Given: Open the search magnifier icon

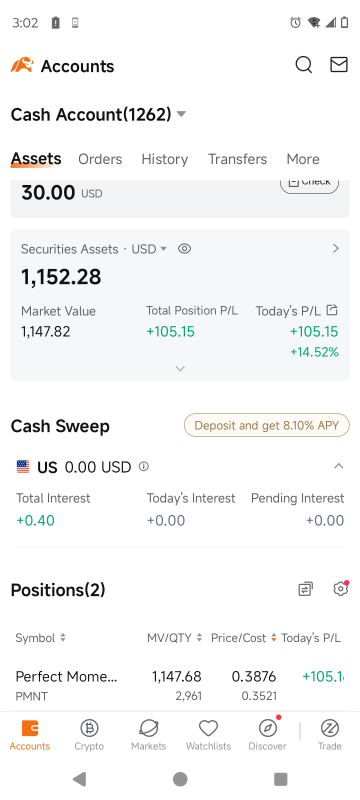Looking at the screenshot, I should click(x=303, y=65).
